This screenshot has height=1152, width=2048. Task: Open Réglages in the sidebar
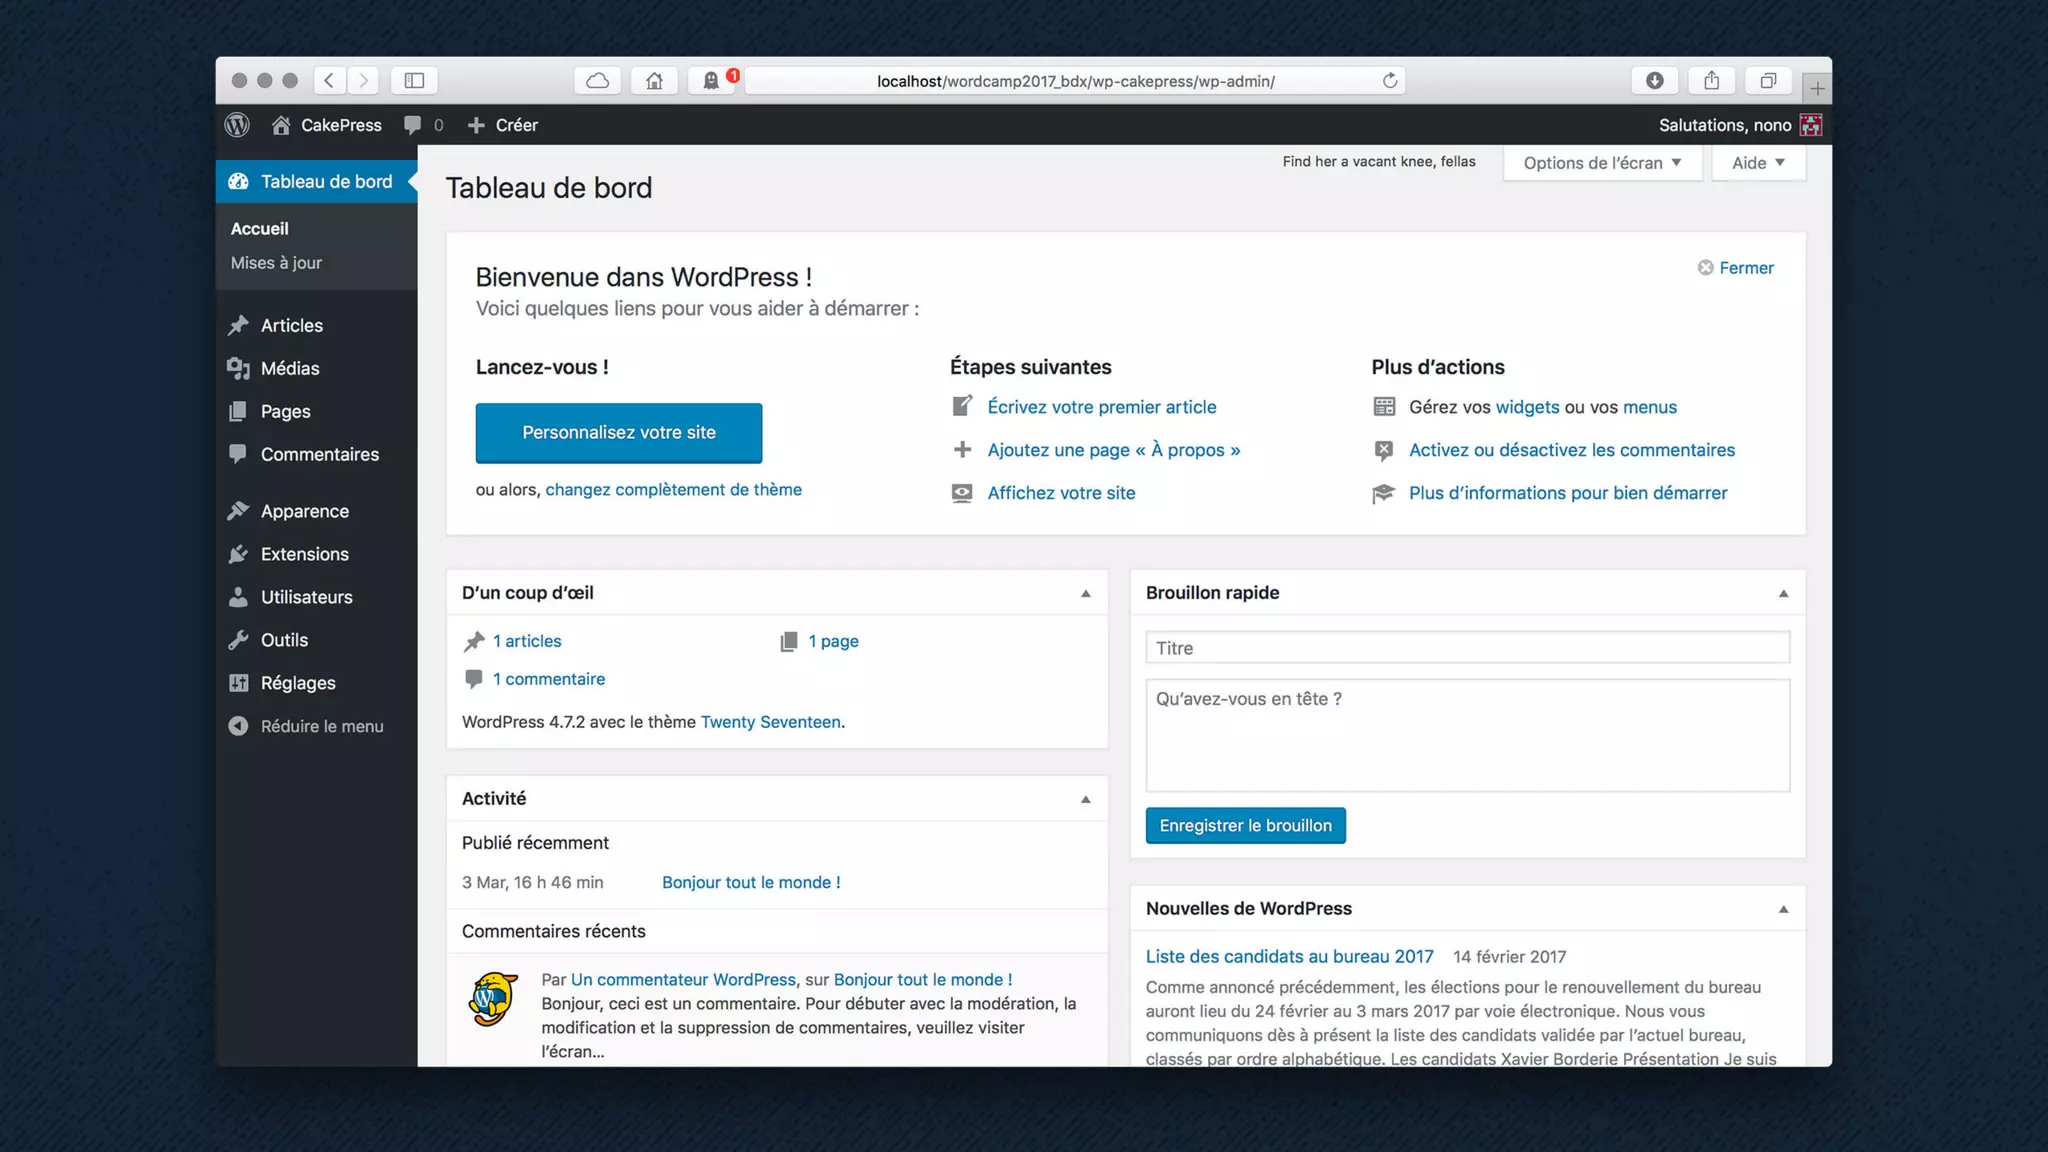[x=297, y=683]
